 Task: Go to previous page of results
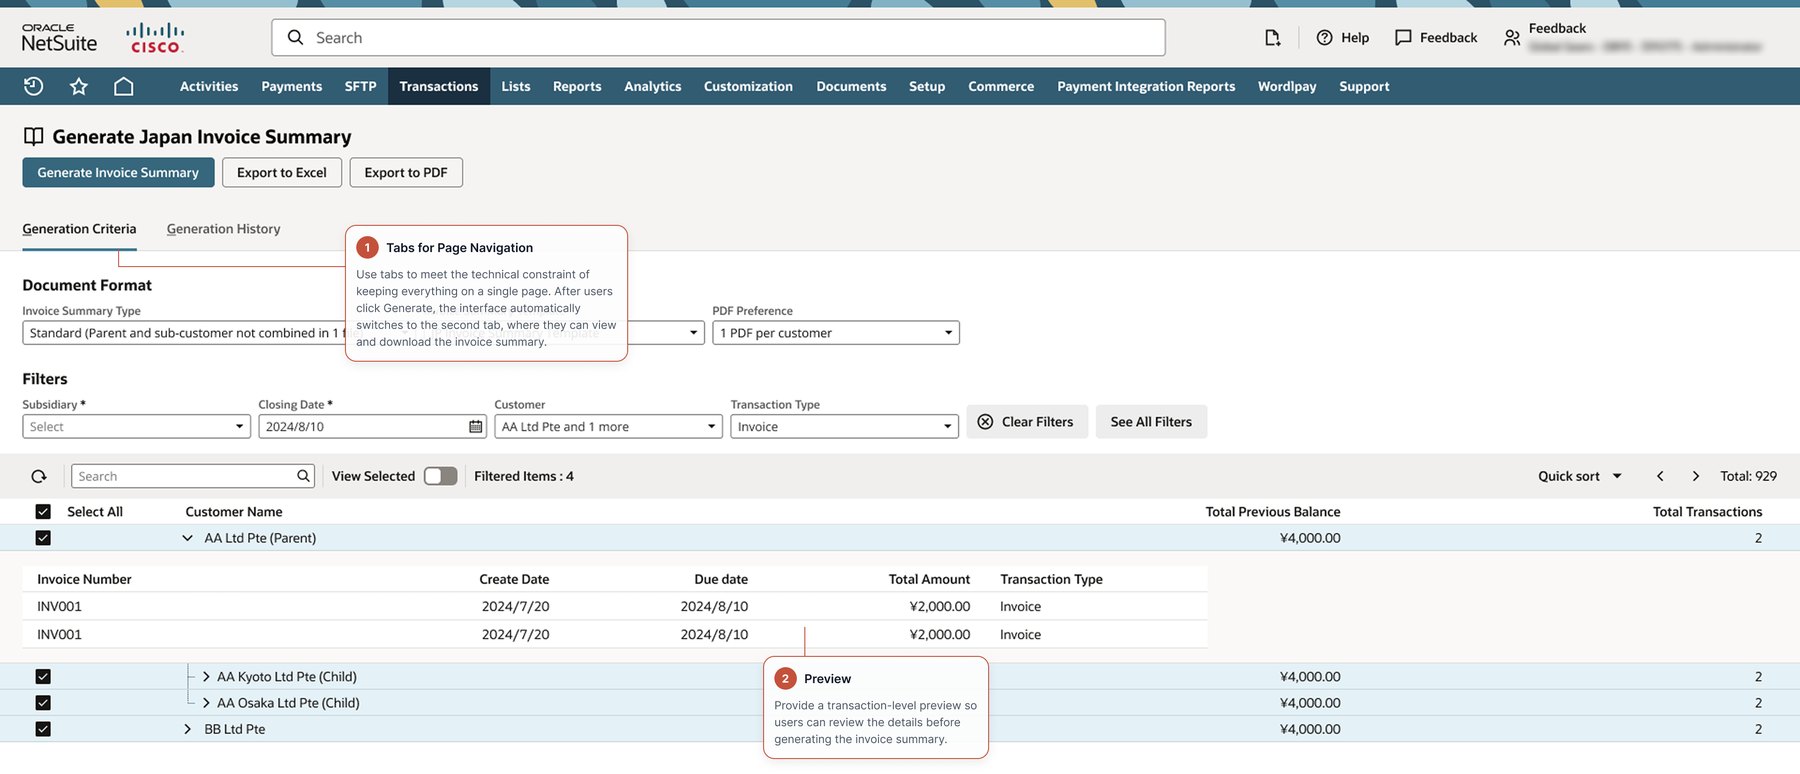pos(1660,476)
